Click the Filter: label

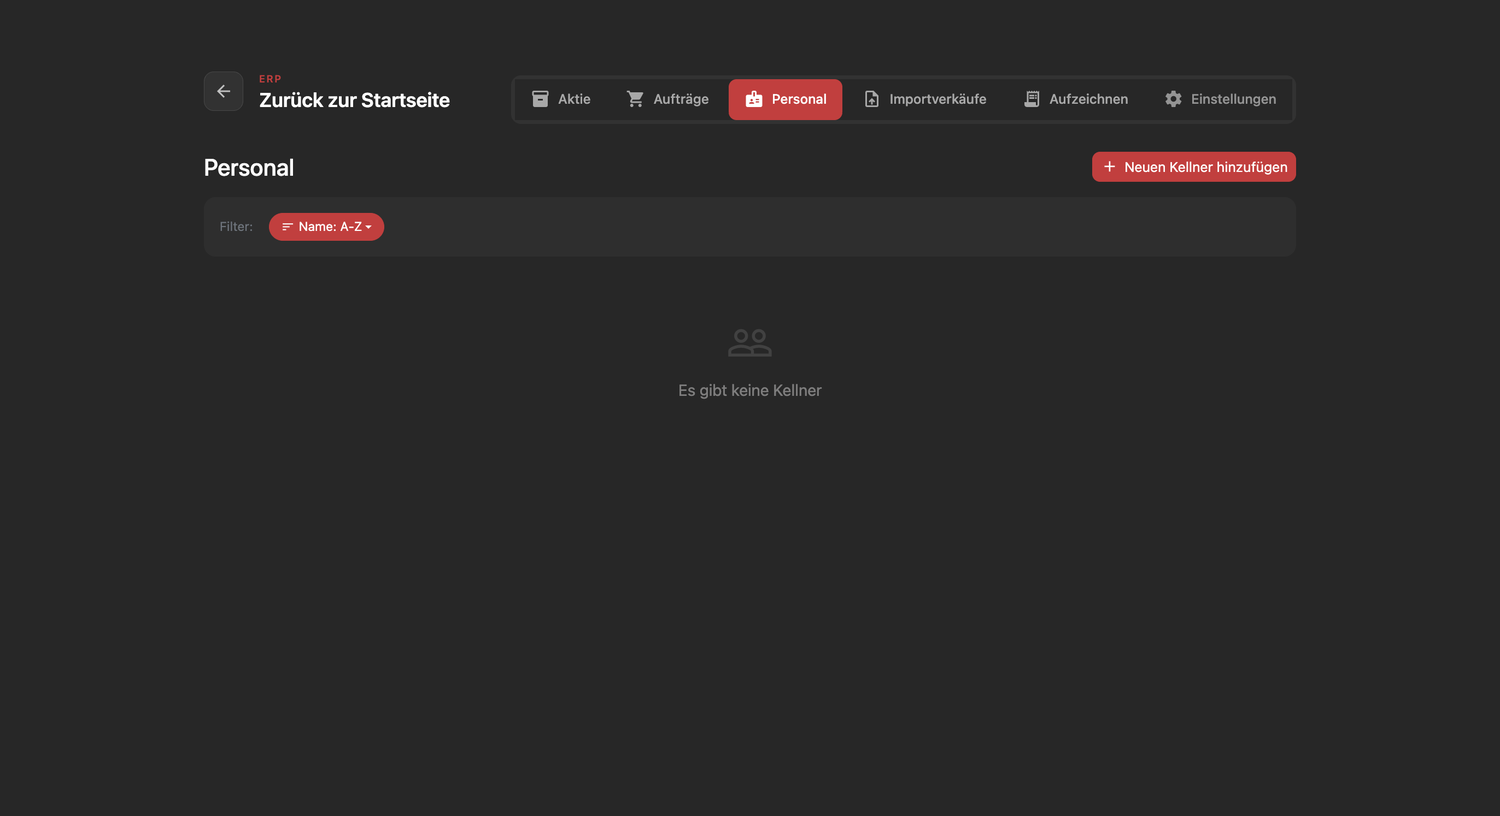pyautogui.click(x=236, y=227)
